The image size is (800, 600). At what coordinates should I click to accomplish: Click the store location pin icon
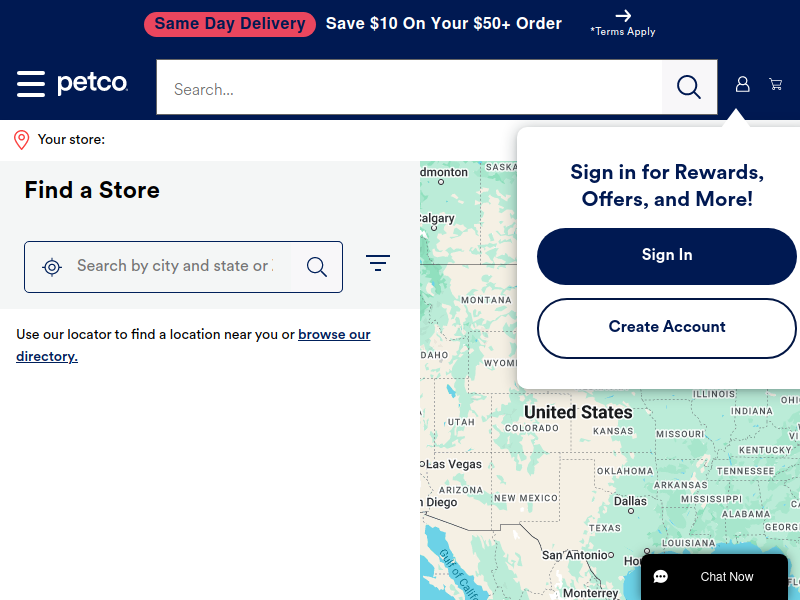point(21,139)
